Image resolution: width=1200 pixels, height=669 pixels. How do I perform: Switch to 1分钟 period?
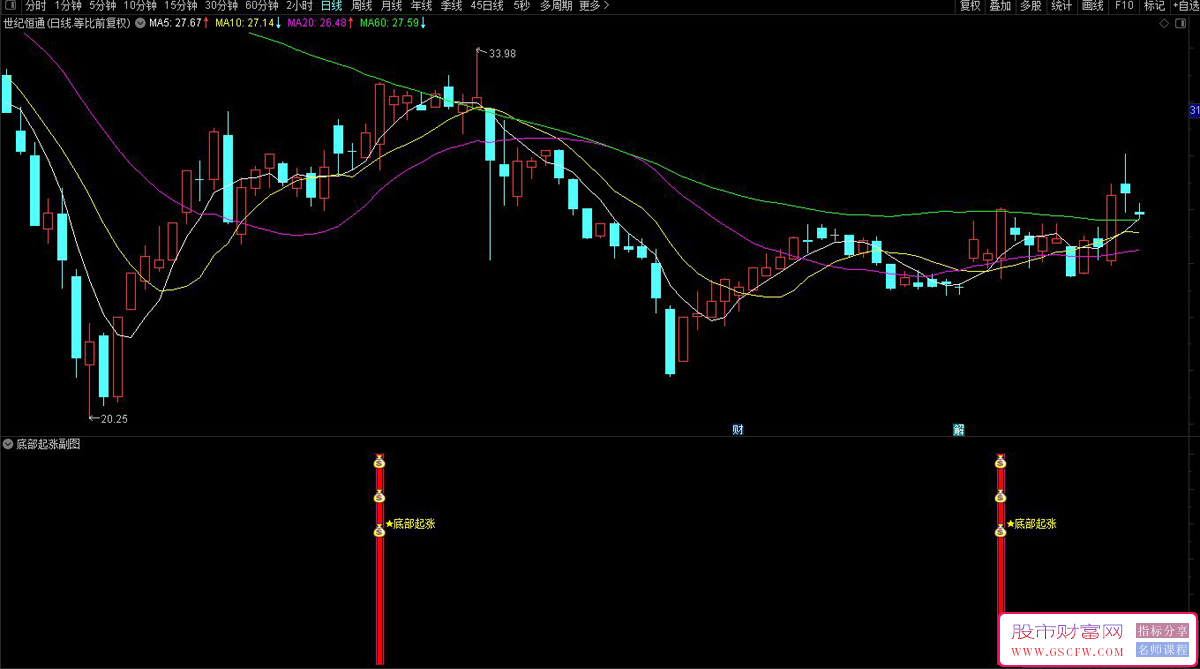click(68, 6)
